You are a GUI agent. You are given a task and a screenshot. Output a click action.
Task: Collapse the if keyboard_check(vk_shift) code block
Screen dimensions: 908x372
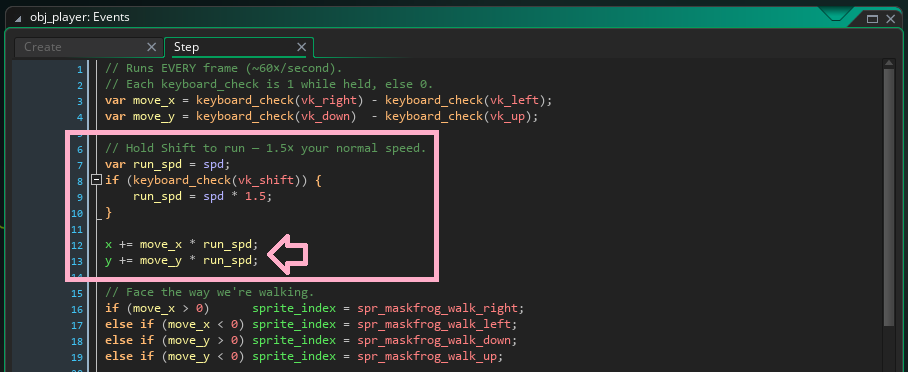click(x=97, y=180)
